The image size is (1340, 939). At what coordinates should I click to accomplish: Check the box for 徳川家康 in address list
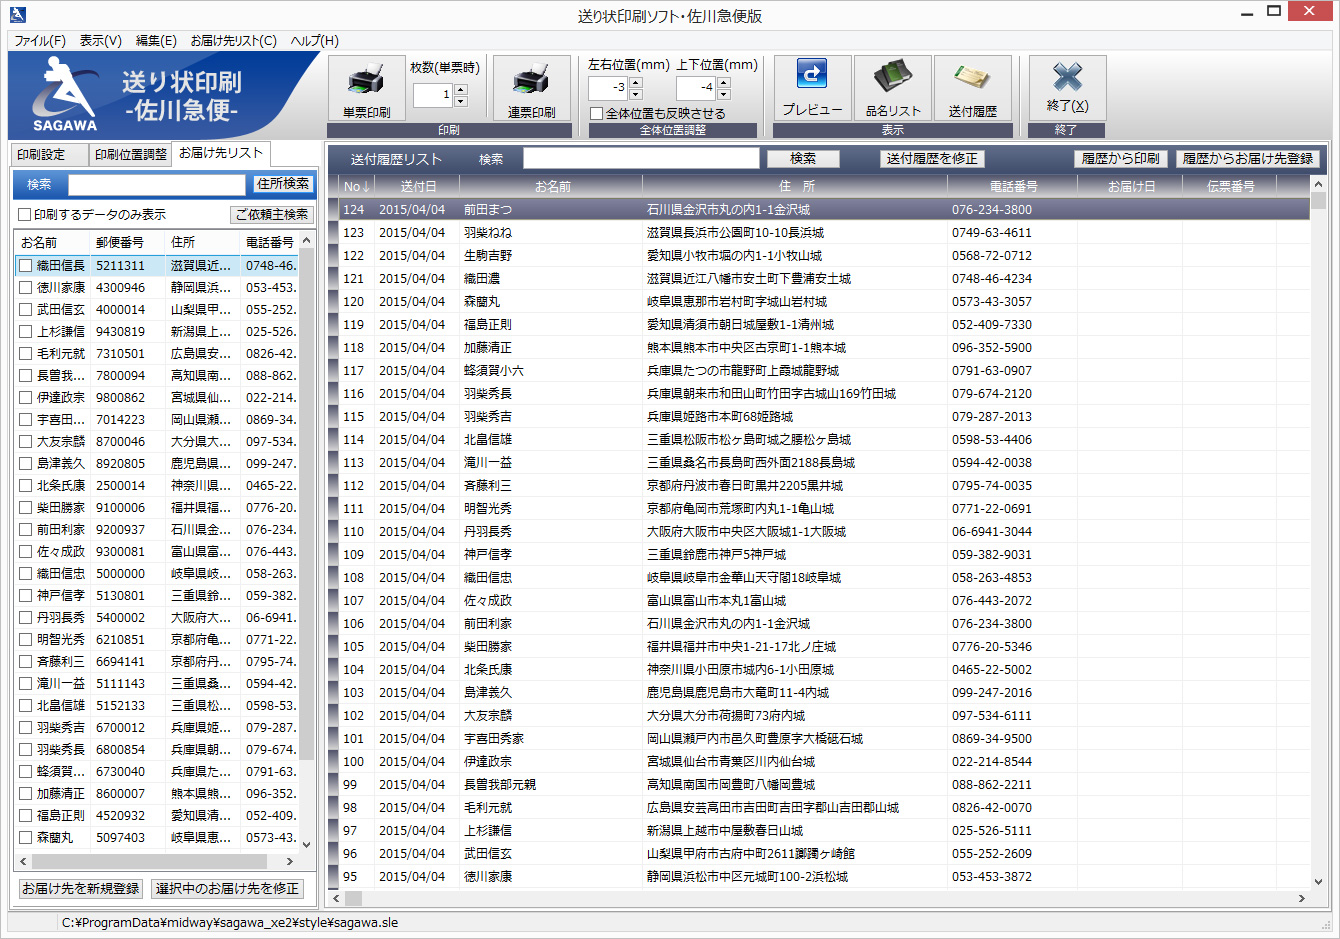[x=26, y=288]
